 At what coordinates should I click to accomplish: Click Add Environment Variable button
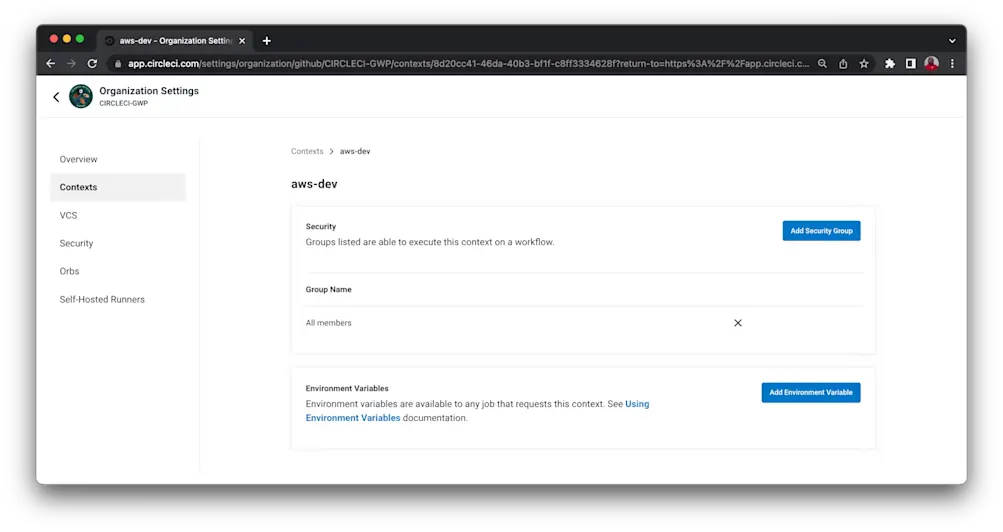pos(810,393)
